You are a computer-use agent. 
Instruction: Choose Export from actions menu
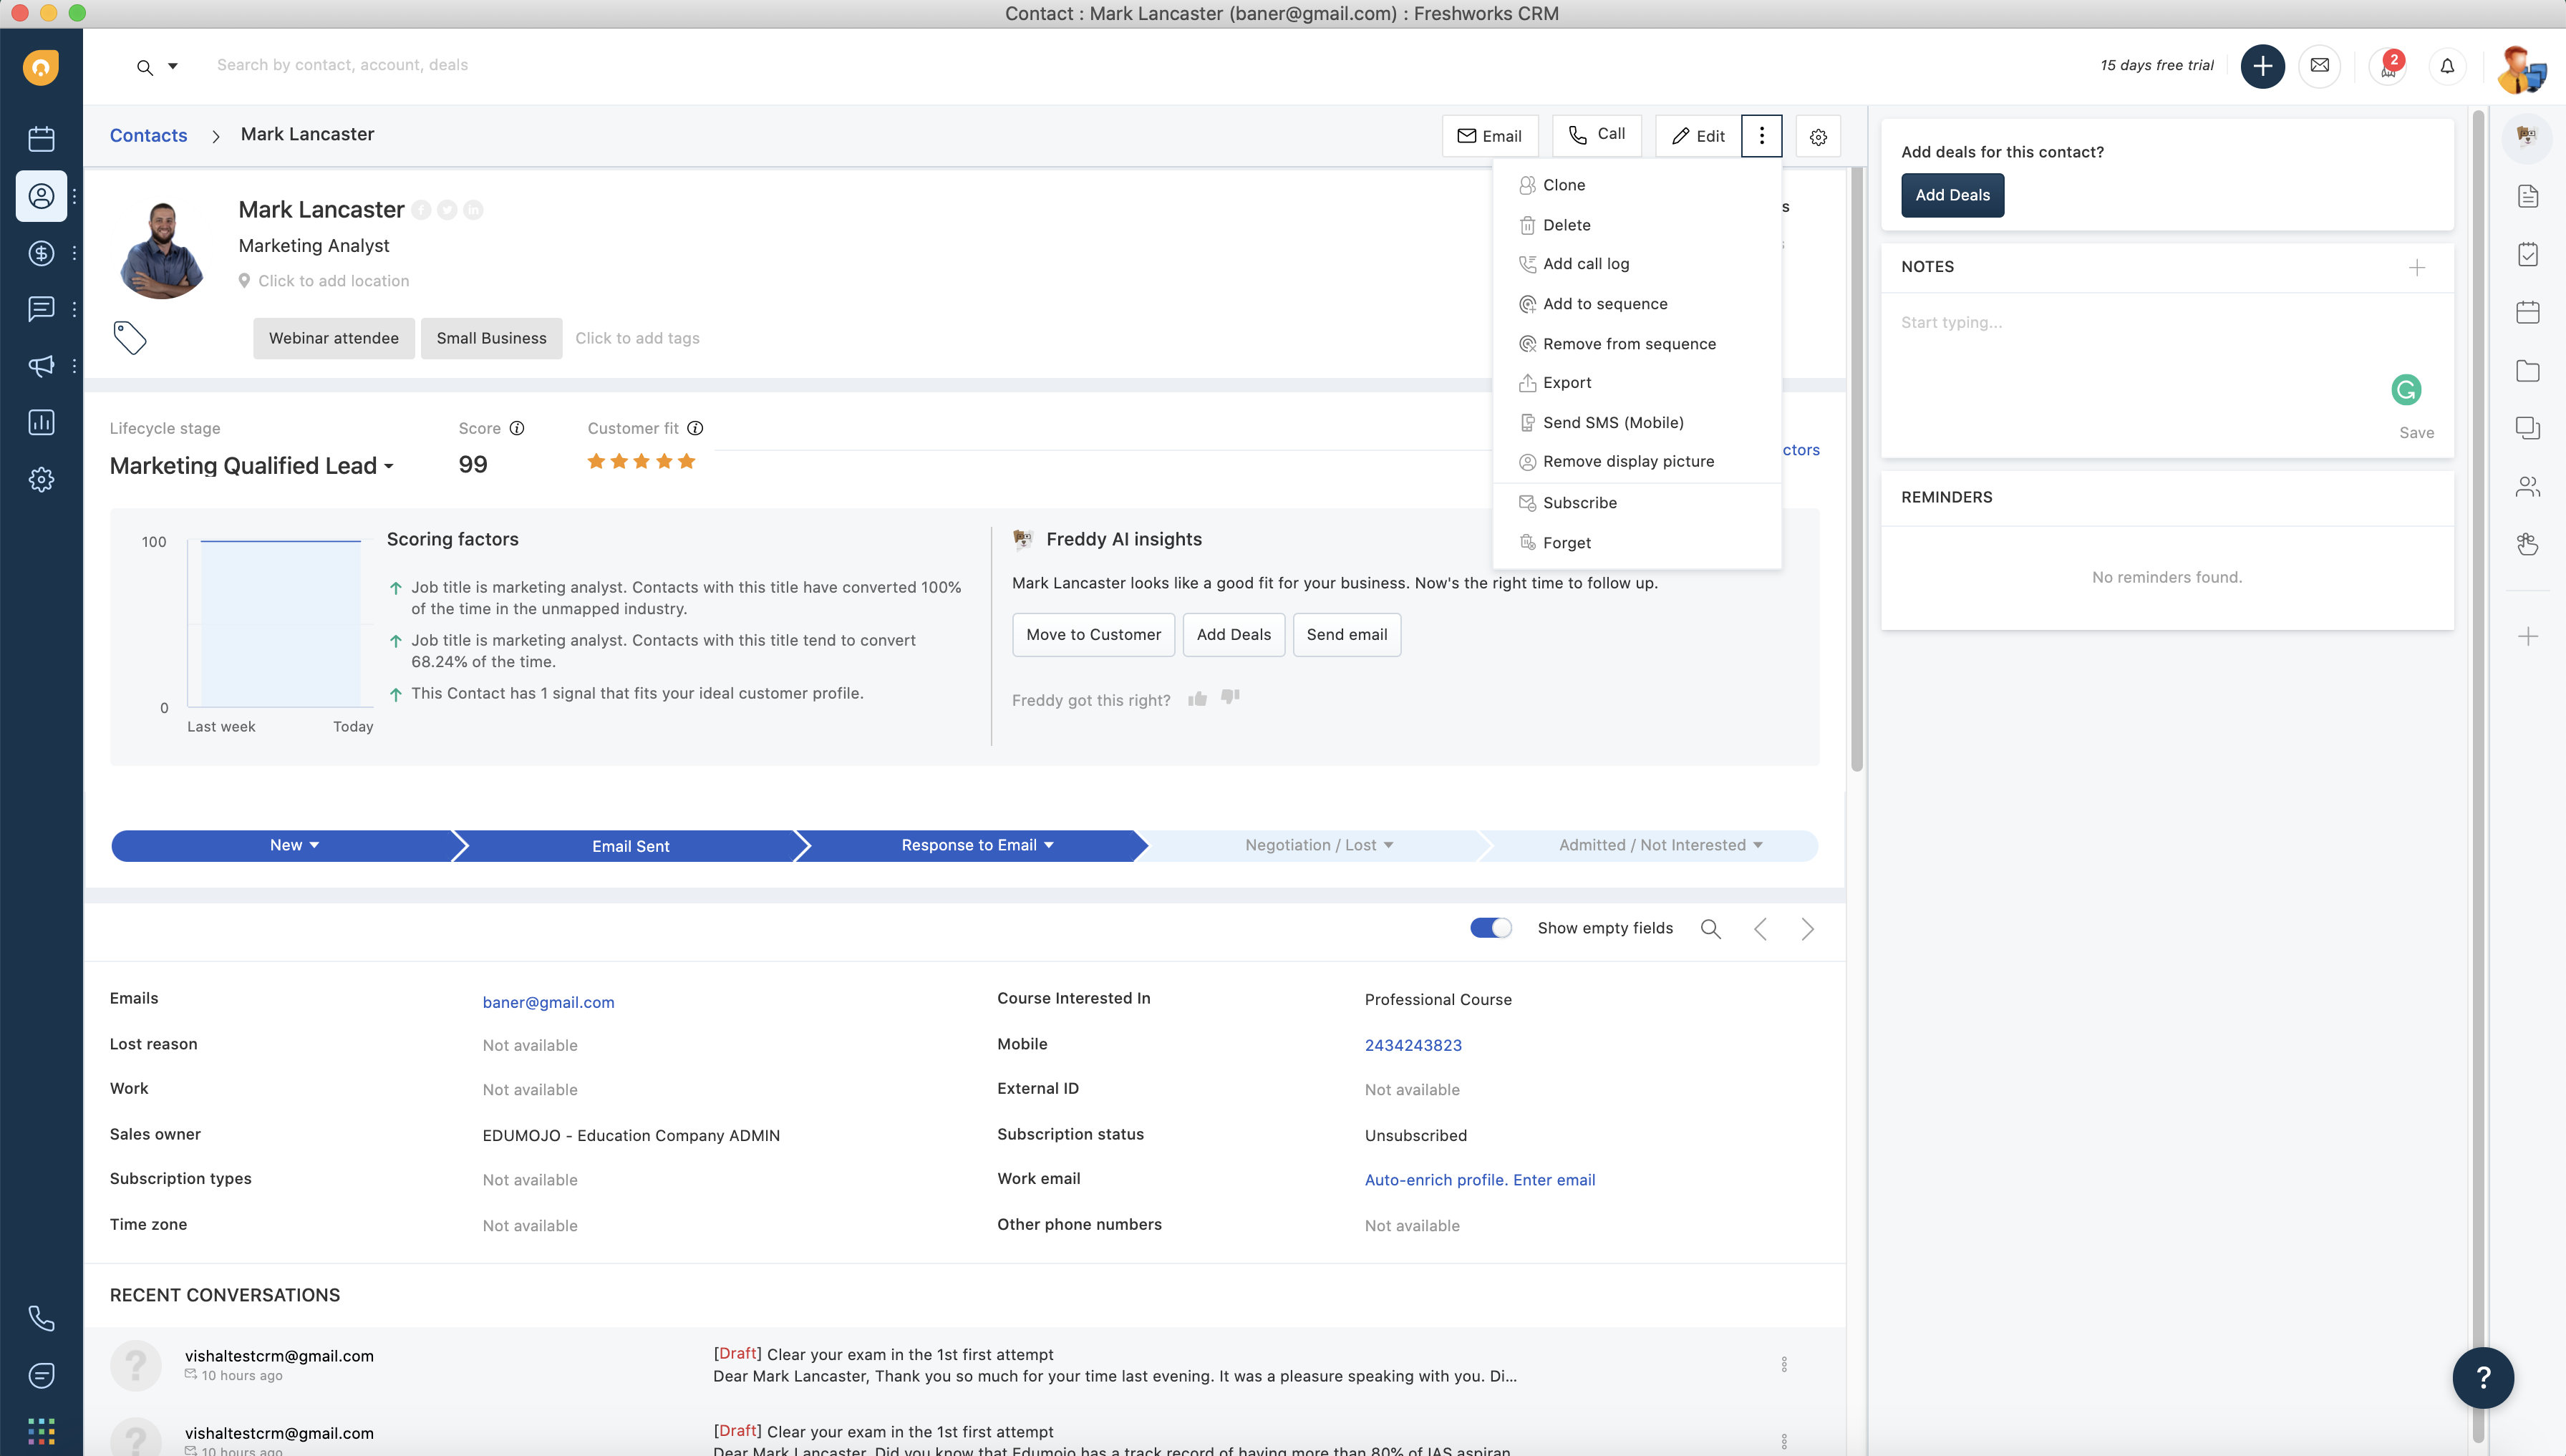(x=1636, y=383)
